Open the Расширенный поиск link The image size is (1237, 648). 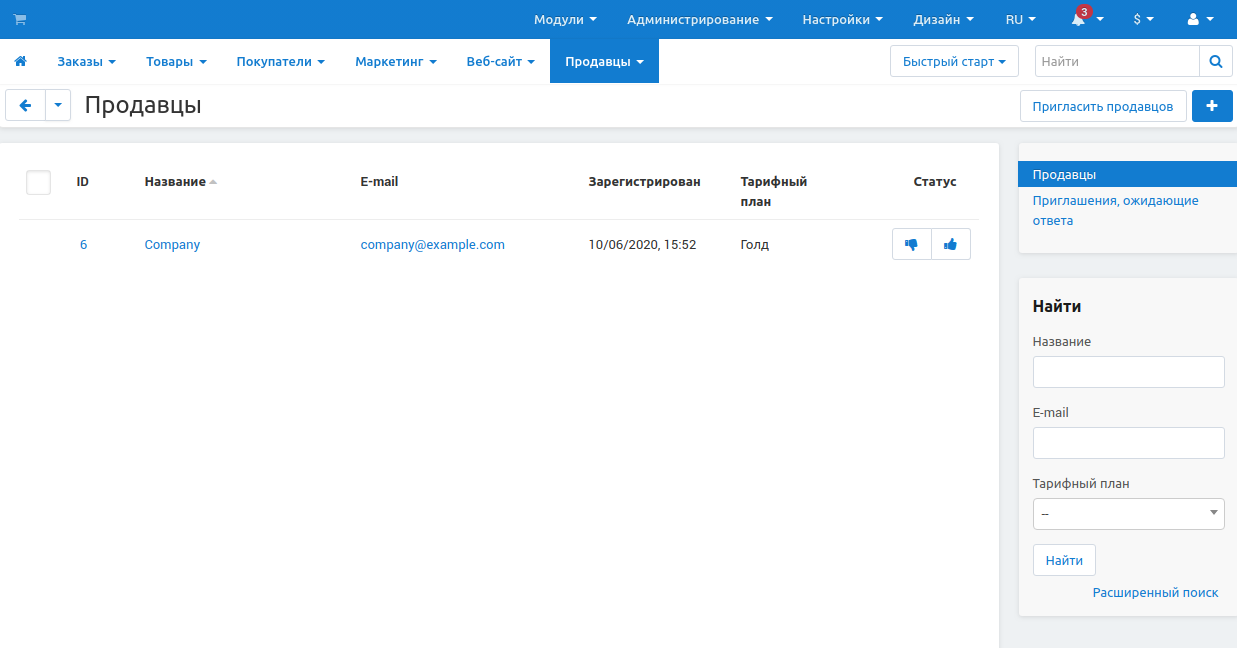pos(1155,593)
